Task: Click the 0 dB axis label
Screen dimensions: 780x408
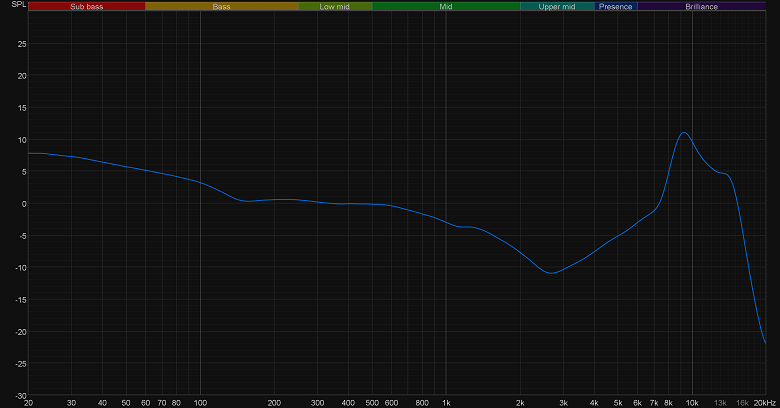Action: click(24, 204)
